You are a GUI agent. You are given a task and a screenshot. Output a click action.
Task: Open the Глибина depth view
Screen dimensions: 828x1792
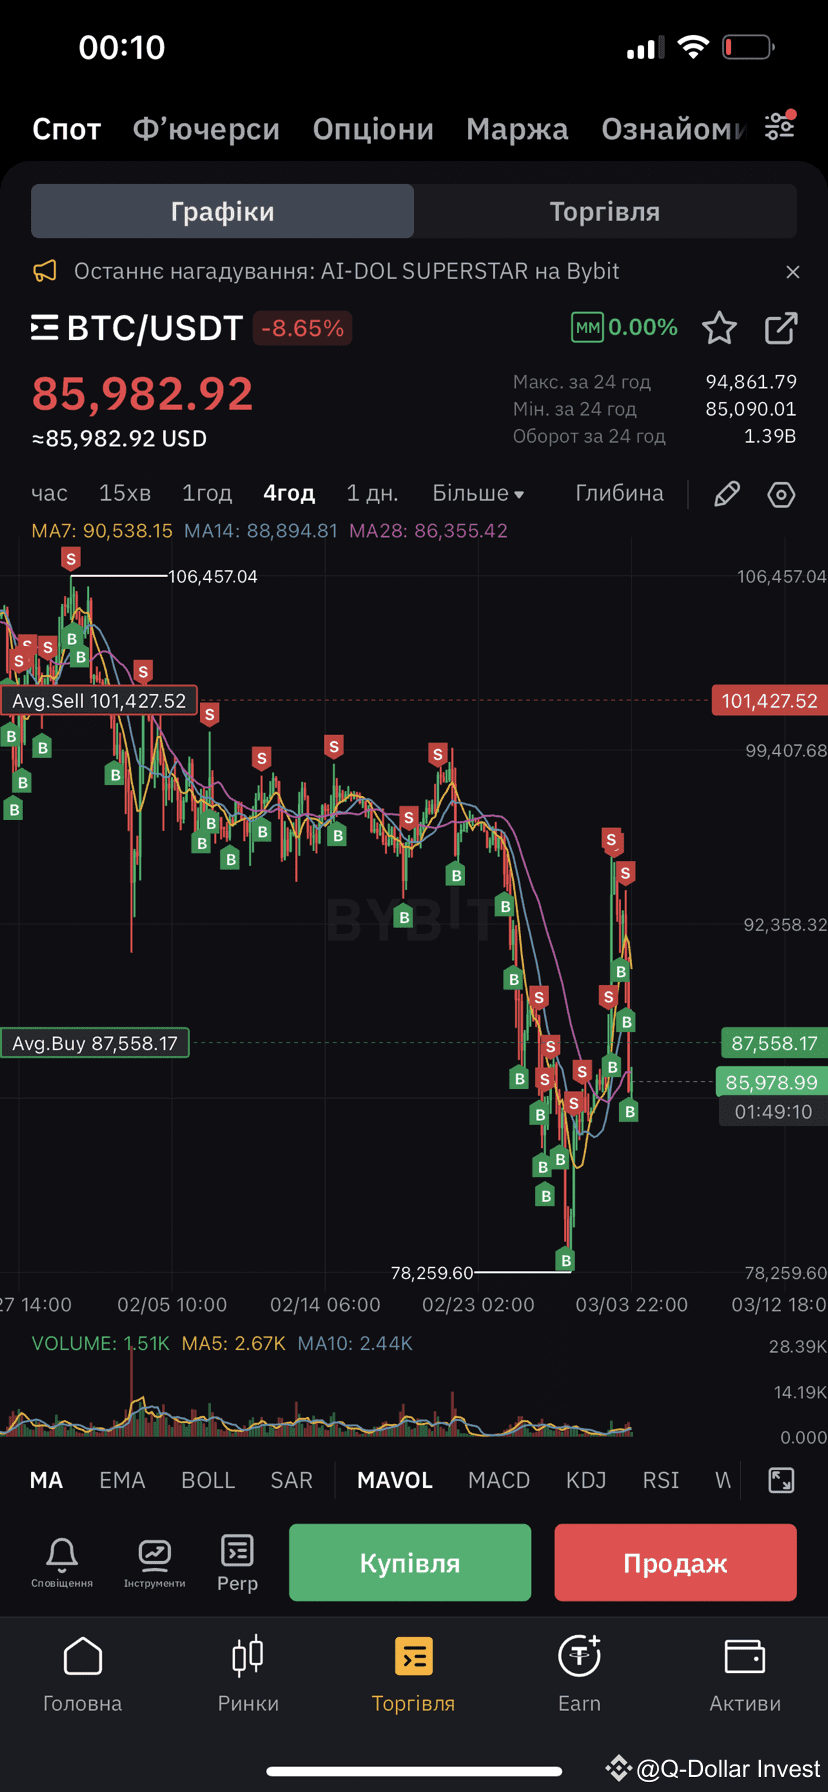coord(619,493)
